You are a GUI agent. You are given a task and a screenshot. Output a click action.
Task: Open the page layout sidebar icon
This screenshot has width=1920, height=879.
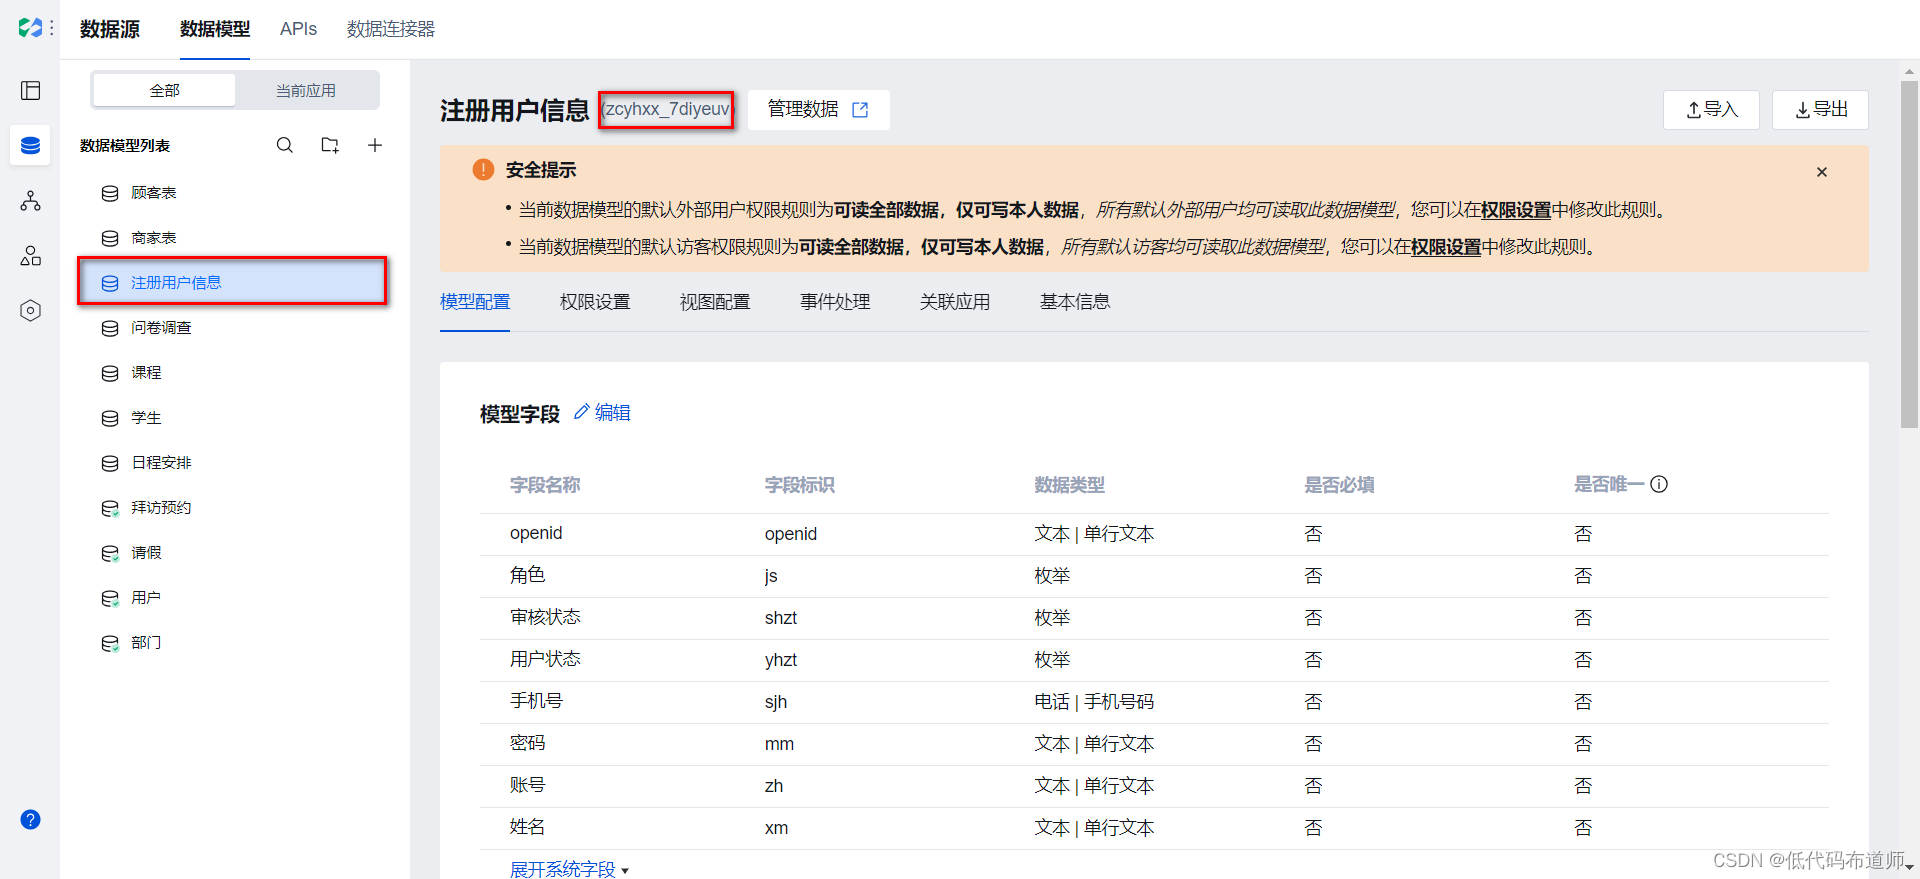31,91
